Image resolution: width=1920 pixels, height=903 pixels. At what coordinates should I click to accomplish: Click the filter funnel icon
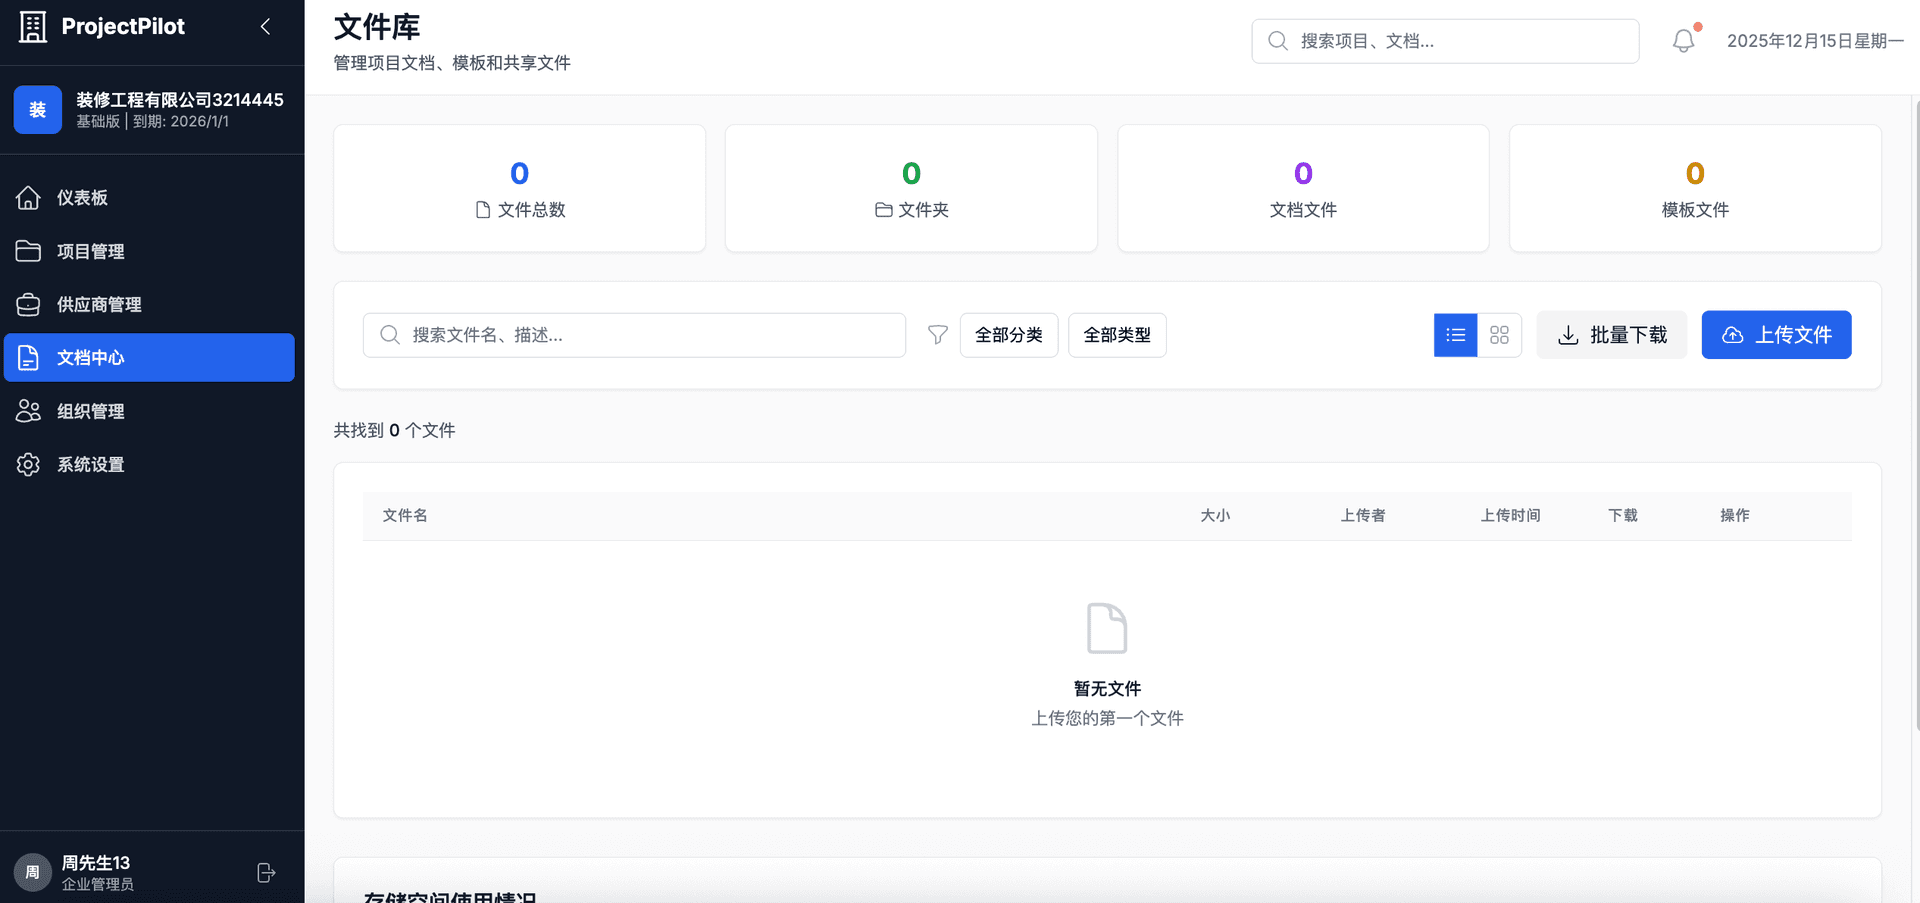click(937, 335)
